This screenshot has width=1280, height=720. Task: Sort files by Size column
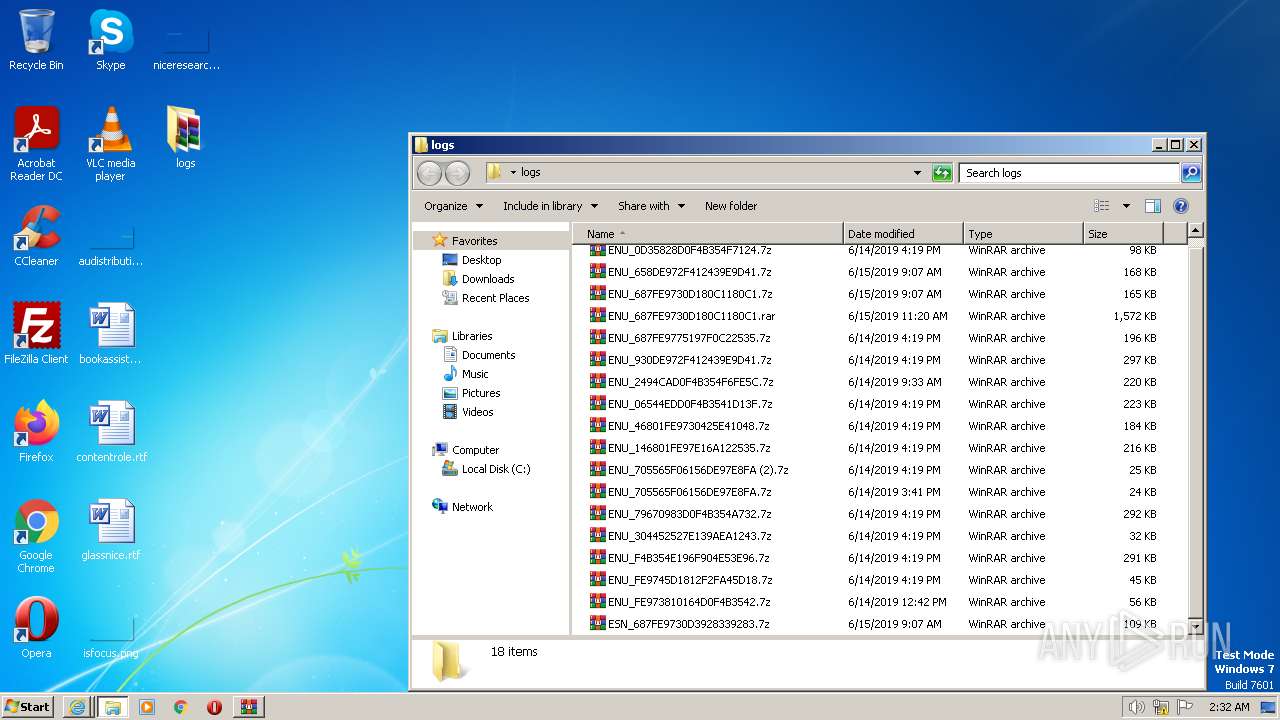click(x=1123, y=234)
